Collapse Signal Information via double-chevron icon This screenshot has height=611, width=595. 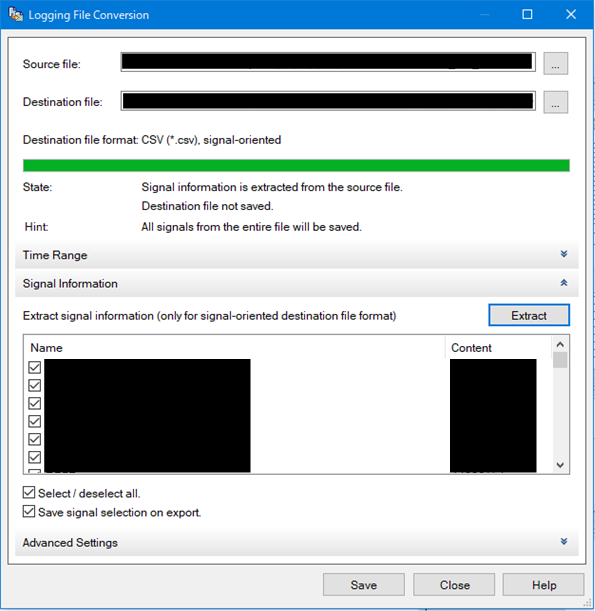click(x=563, y=283)
